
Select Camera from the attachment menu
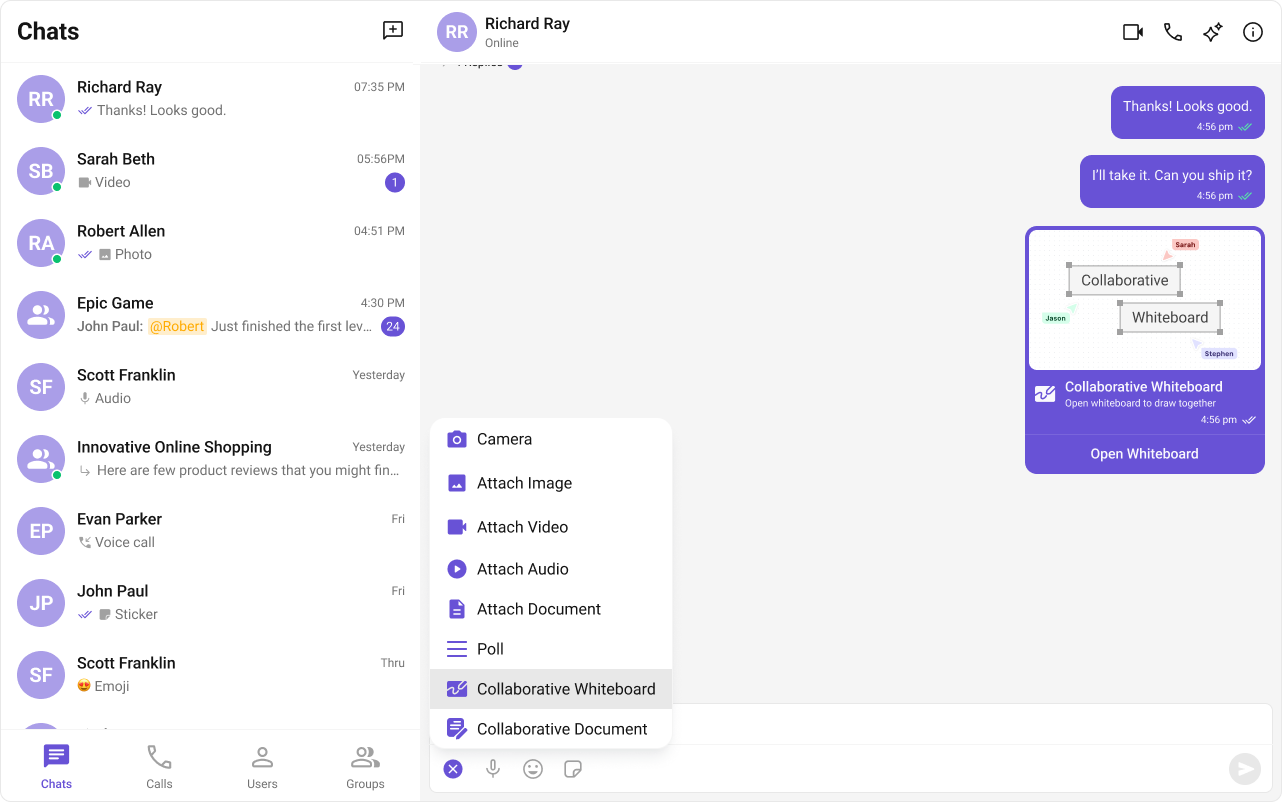(x=503, y=438)
